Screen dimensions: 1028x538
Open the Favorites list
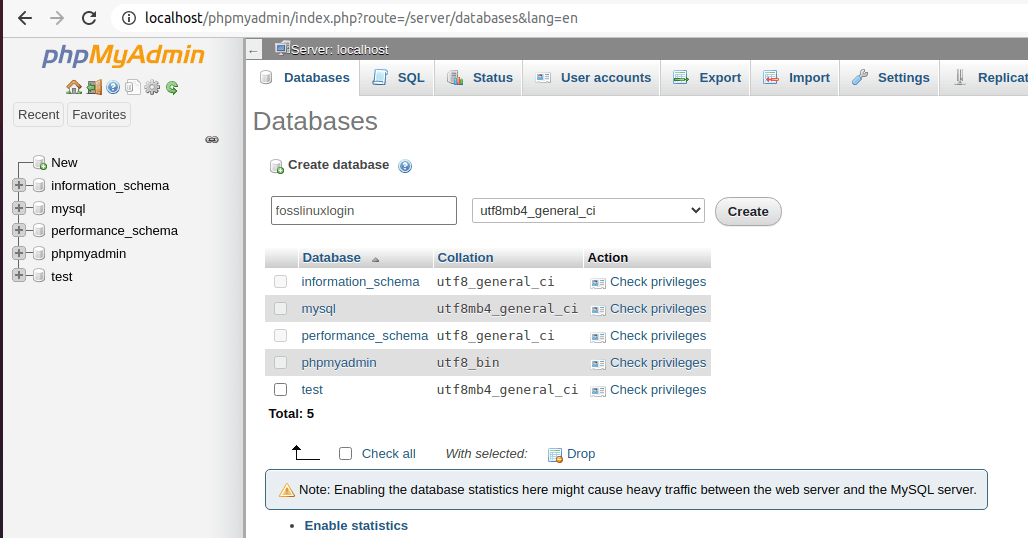99,115
